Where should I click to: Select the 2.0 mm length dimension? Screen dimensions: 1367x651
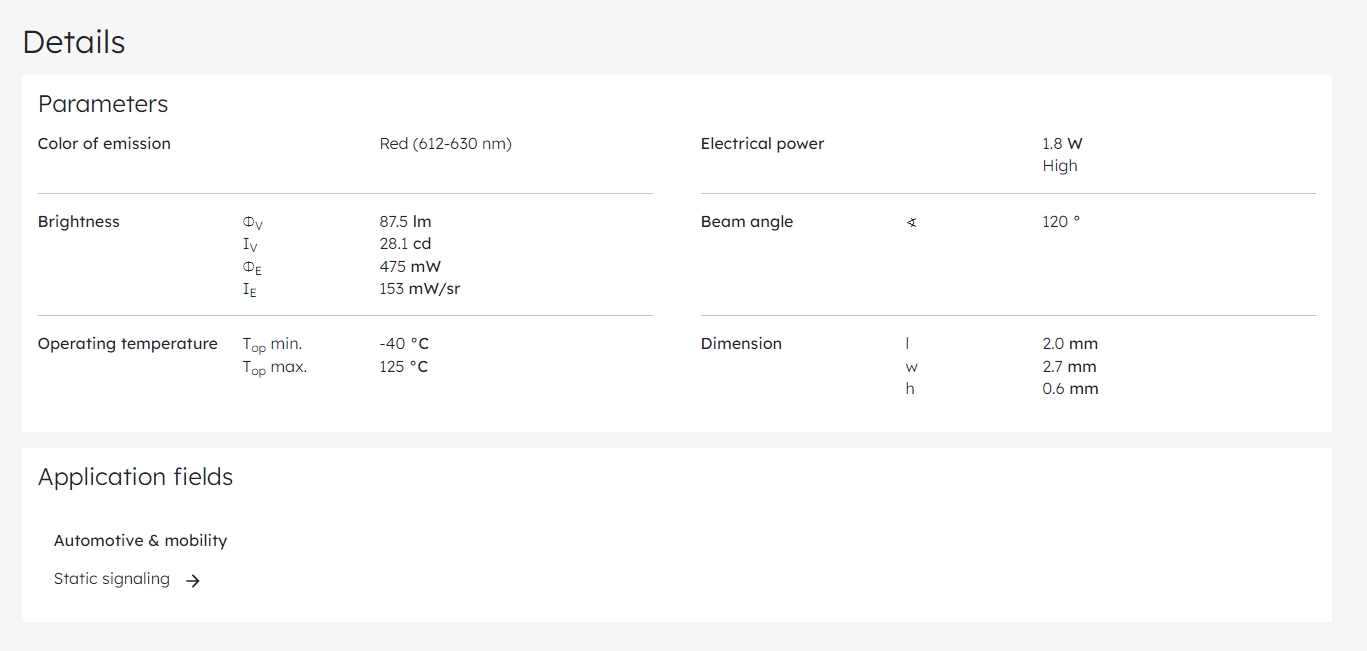pos(1070,344)
